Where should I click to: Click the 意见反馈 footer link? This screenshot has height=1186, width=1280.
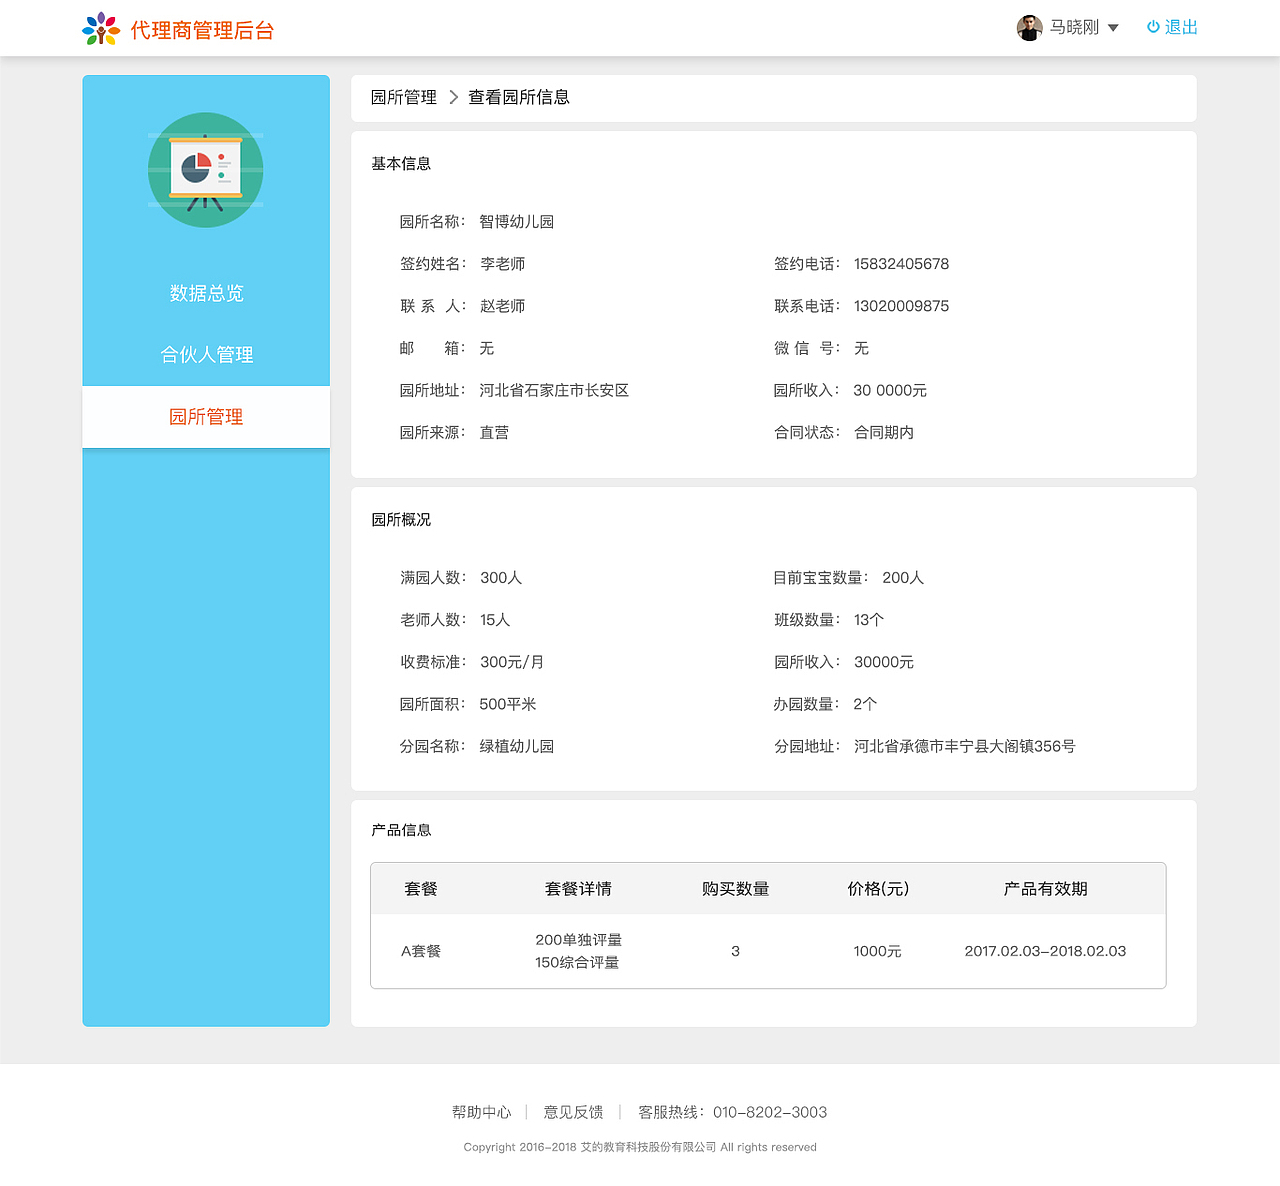click(x=573, y=1112)
